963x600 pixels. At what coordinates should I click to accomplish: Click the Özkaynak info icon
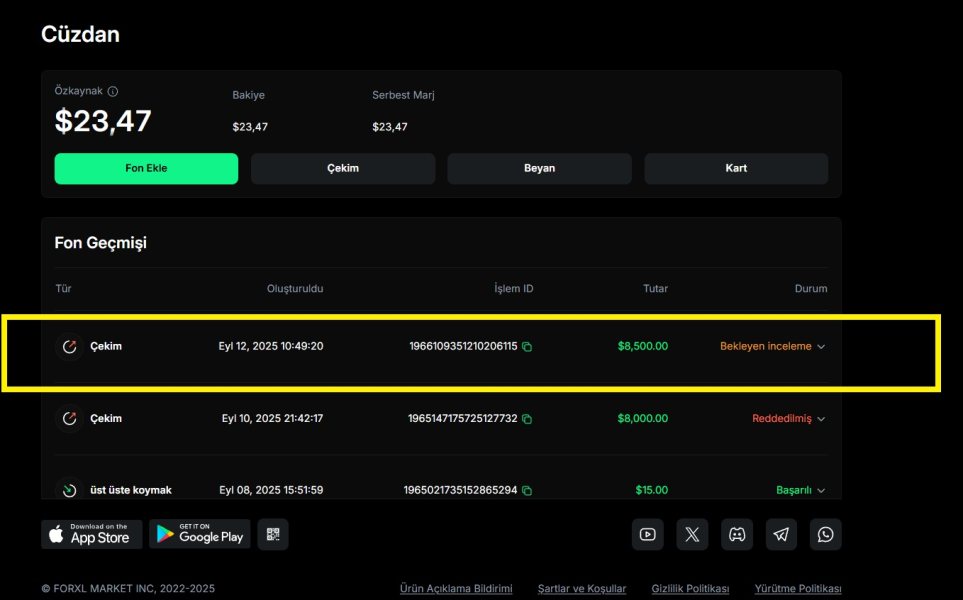[x=113, y=92]
